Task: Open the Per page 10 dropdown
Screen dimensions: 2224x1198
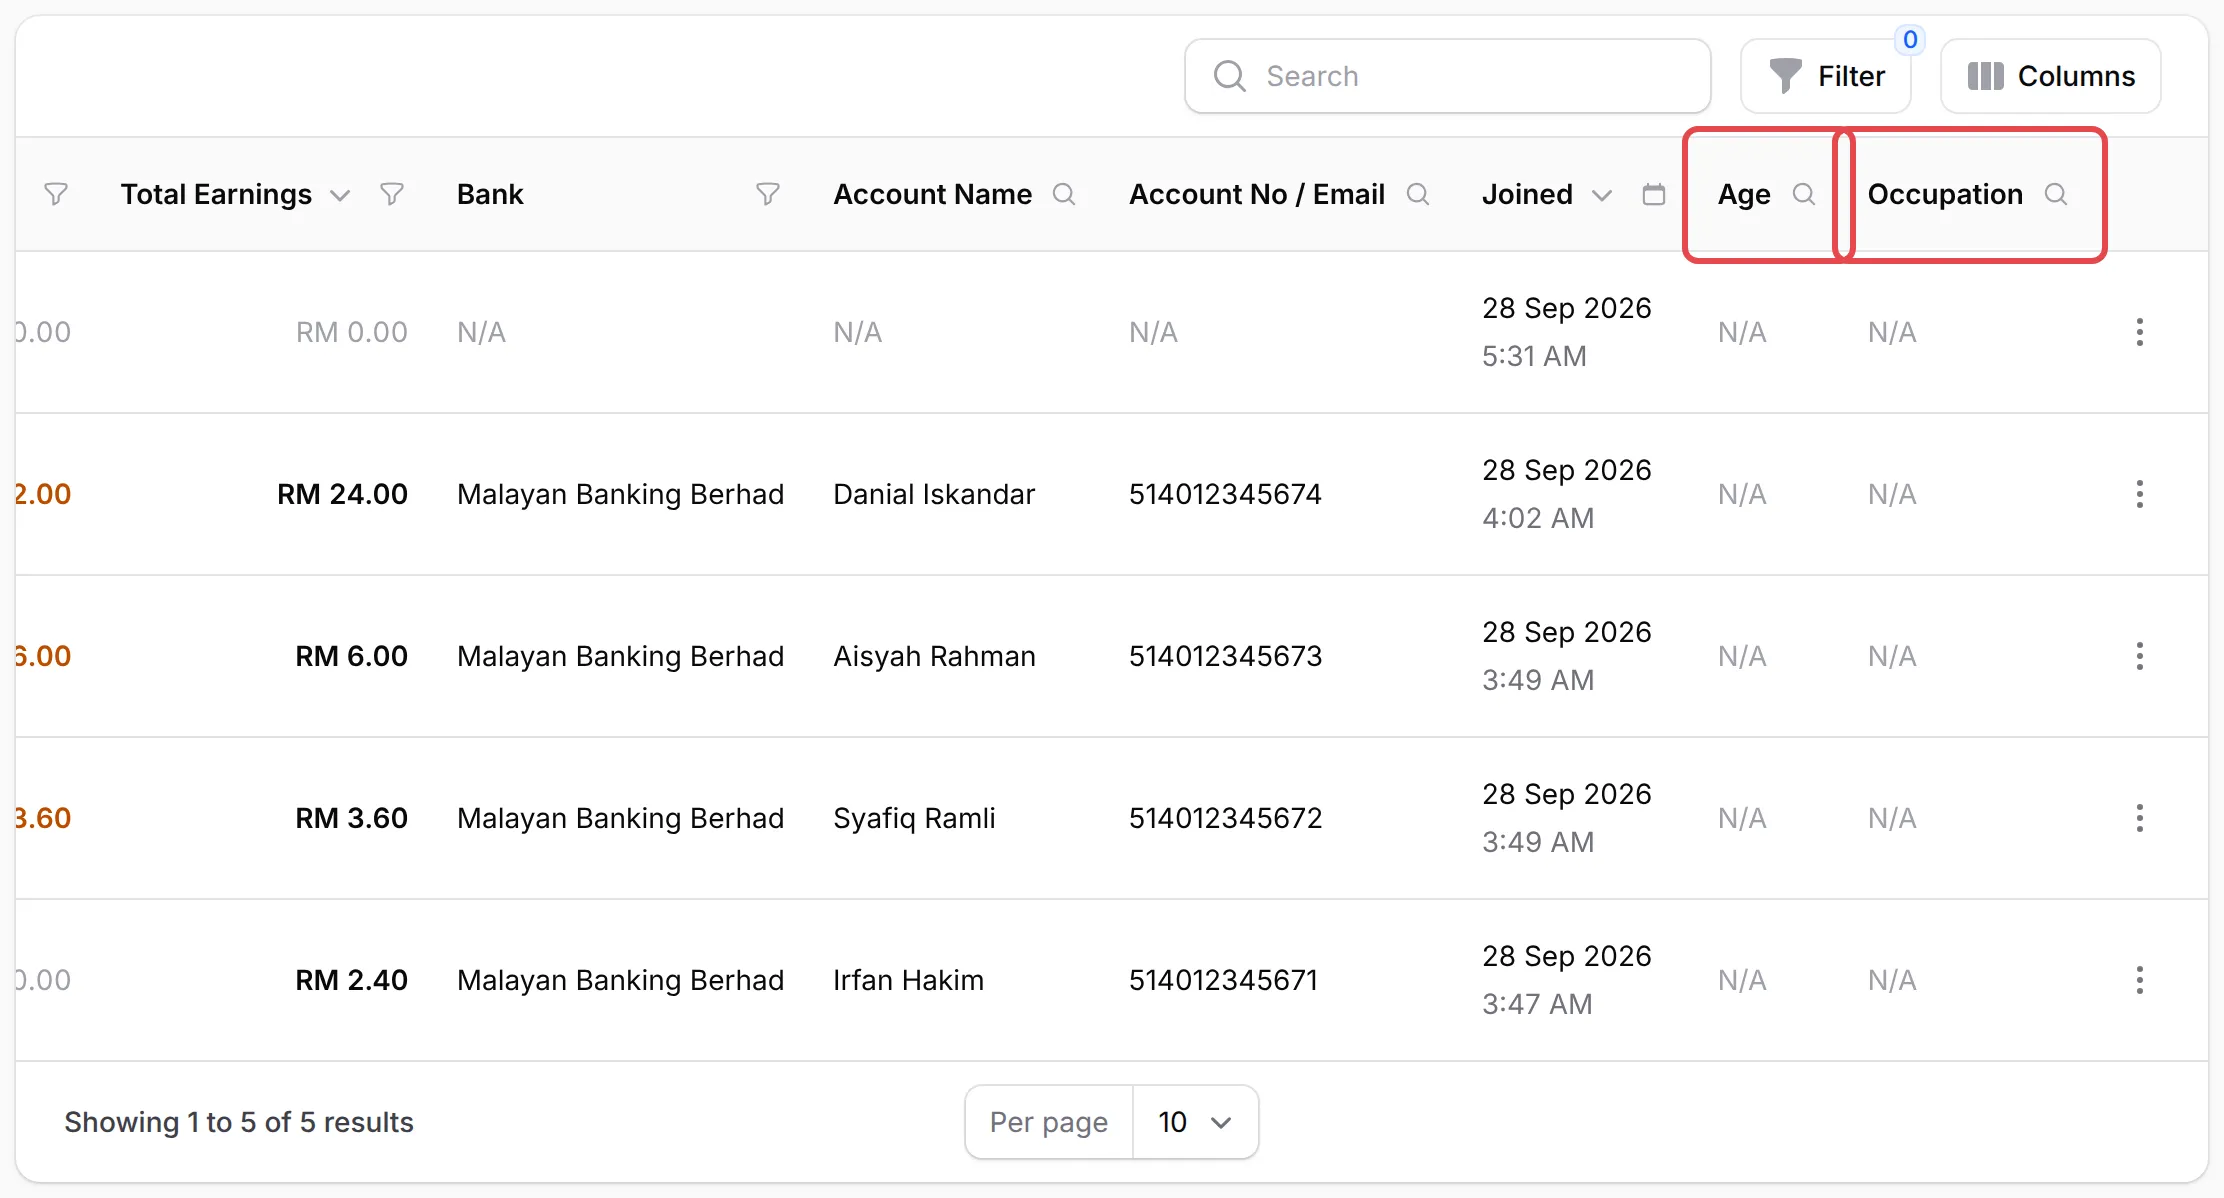Action: [1195, 1122]
